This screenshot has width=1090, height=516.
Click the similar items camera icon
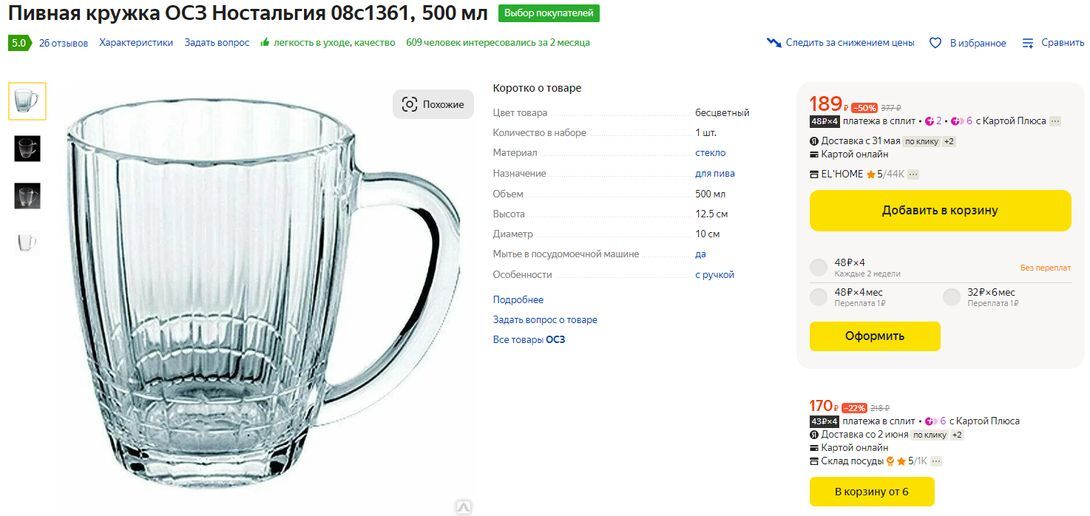point(409,104)
